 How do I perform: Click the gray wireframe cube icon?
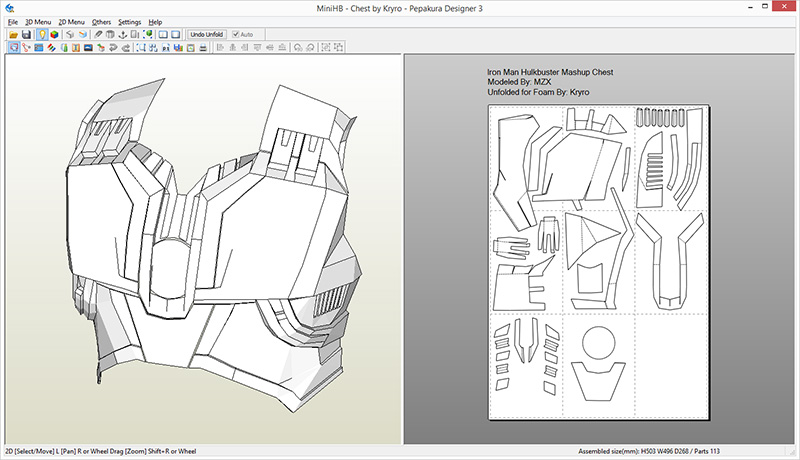[70, 35]
